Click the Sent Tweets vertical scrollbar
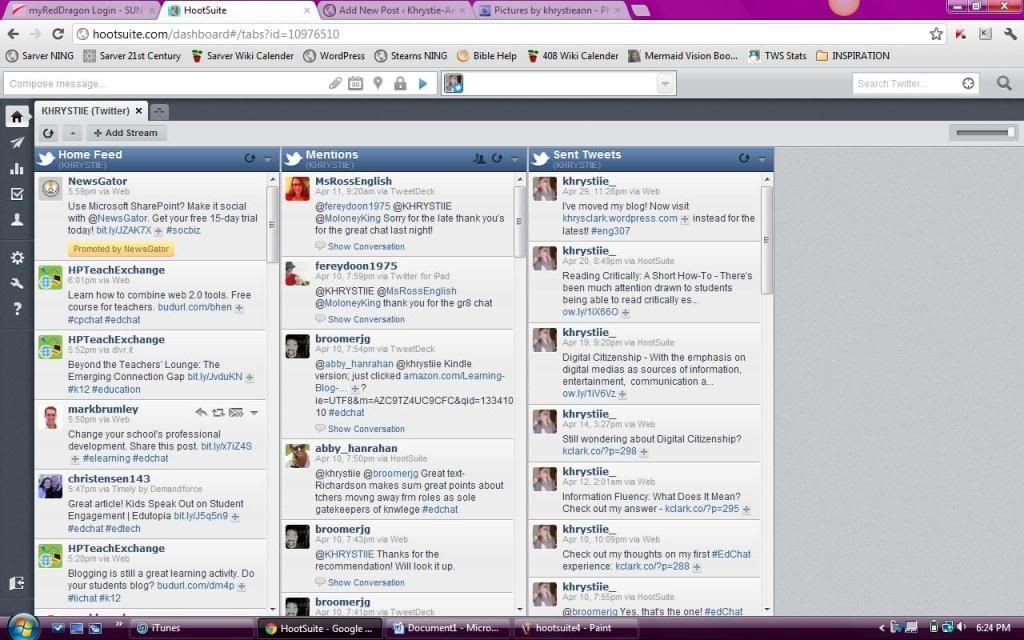This screenshot has width=1024, height=640. pyautogui.click(x=767, y=240)
